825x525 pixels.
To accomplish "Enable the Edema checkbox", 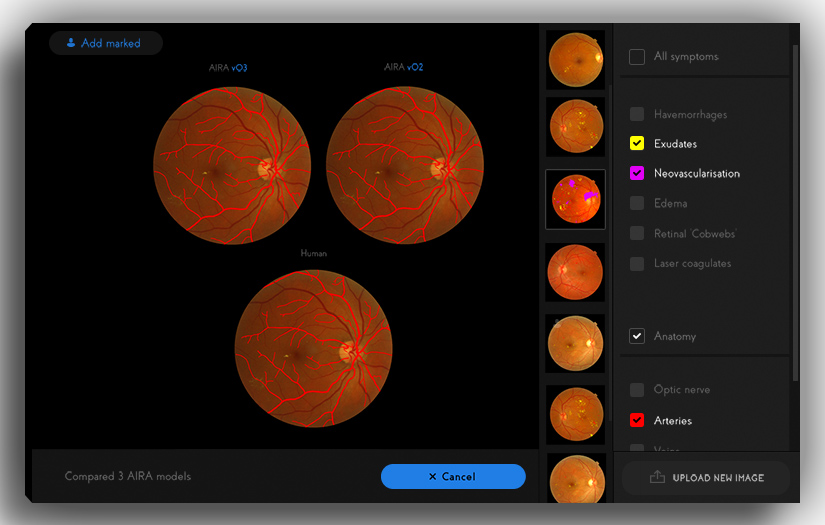I will pos(637,203).
